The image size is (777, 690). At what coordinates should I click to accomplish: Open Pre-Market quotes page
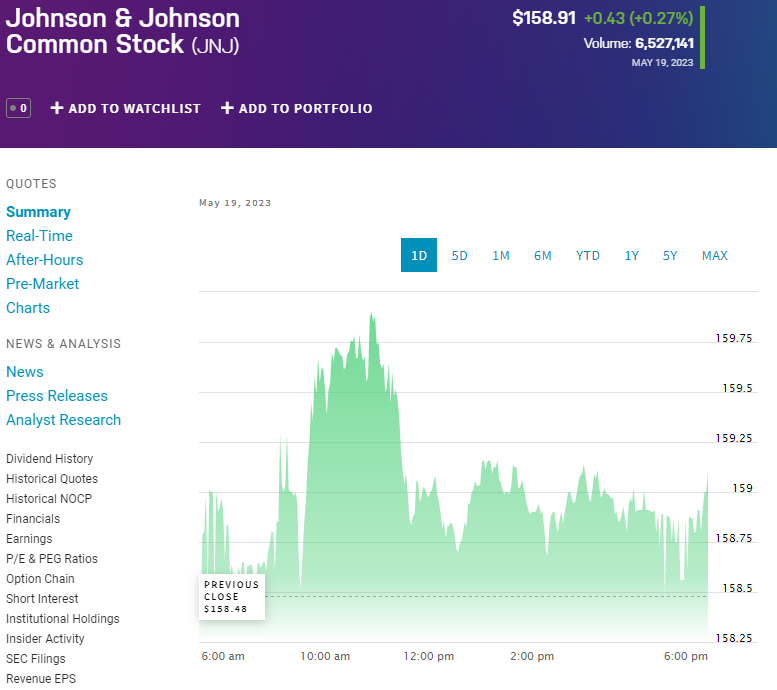pyautogui.click(x=42, y=284)
